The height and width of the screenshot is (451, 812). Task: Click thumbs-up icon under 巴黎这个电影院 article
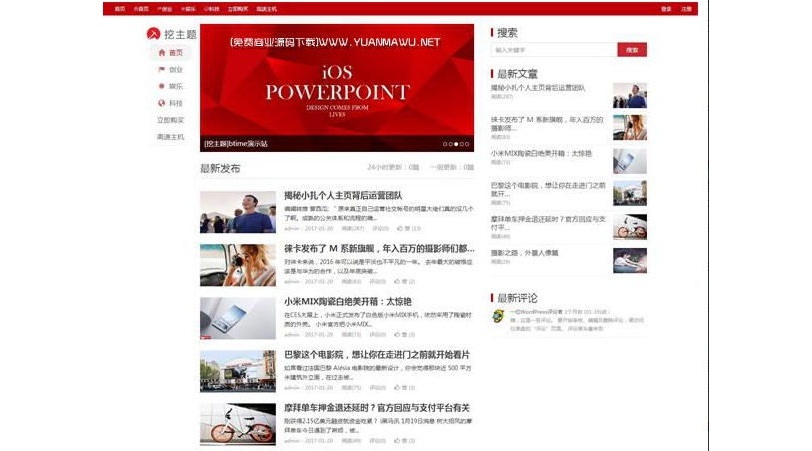pyautogui.click(x=397, y=387)
